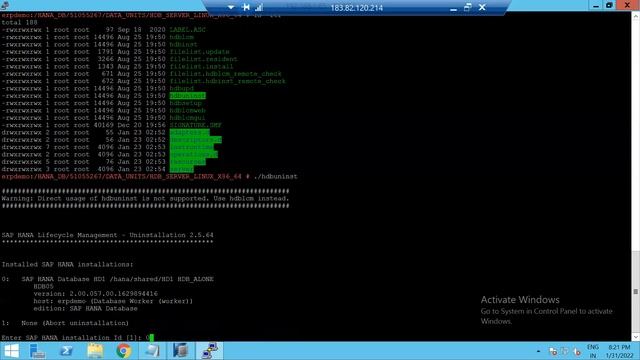Close the remote desktop connection bar

(x=482, y=7)
